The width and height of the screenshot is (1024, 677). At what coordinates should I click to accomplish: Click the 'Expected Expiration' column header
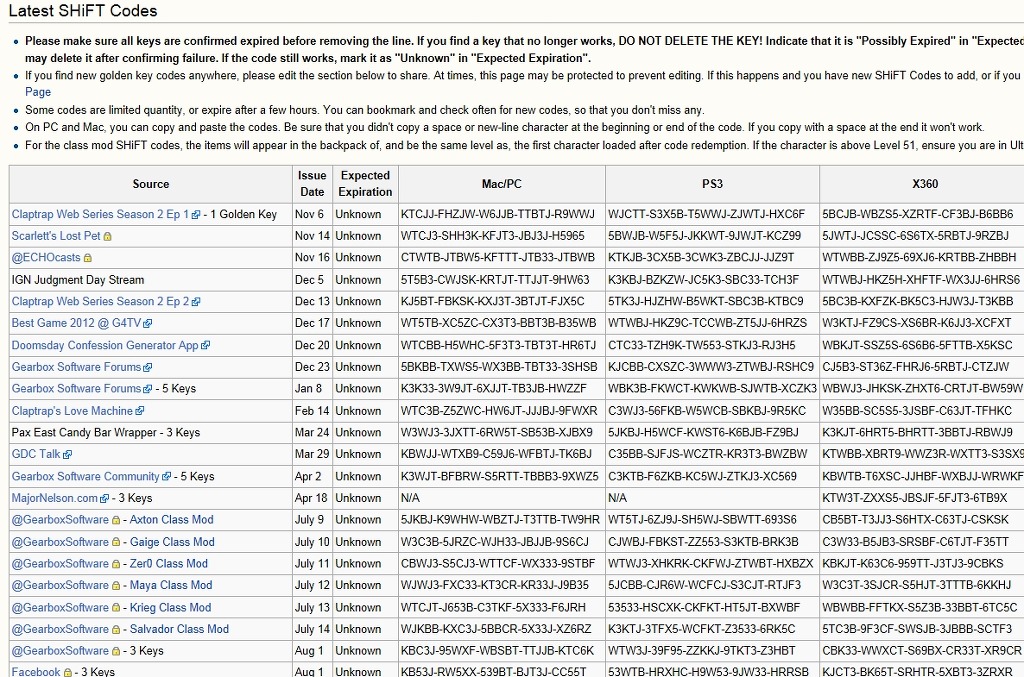[x=365, y=184]
